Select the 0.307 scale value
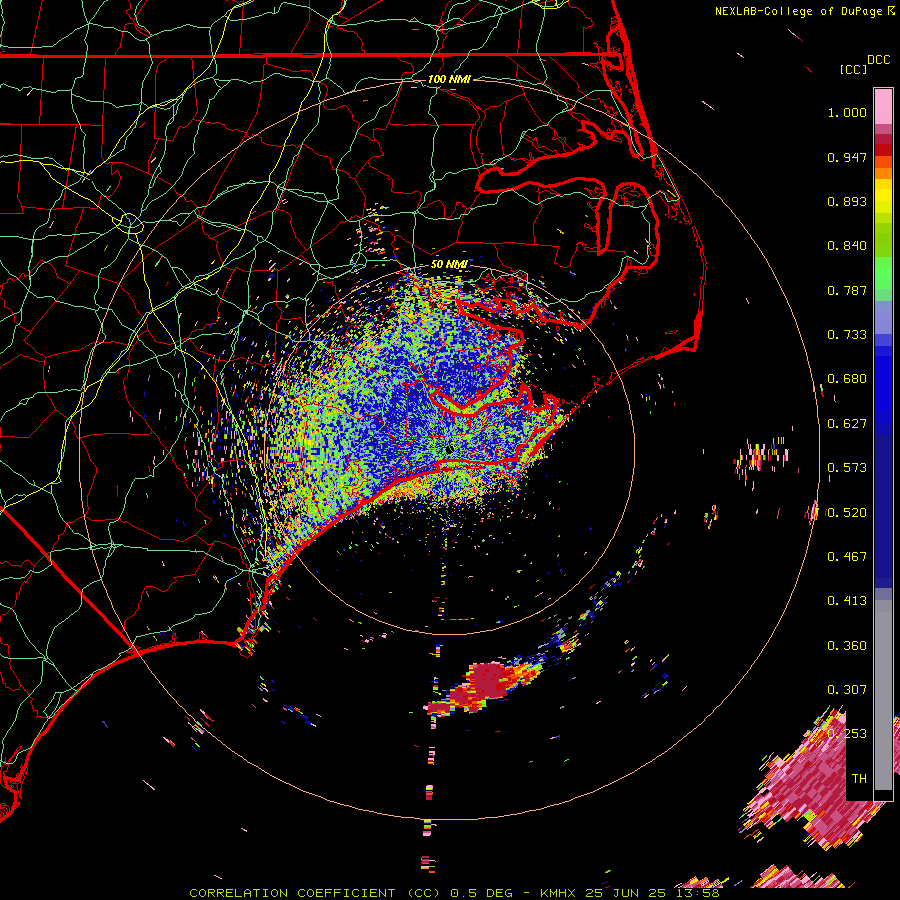The height and width of the screenshot is (900, 900). tap(847, 690)
